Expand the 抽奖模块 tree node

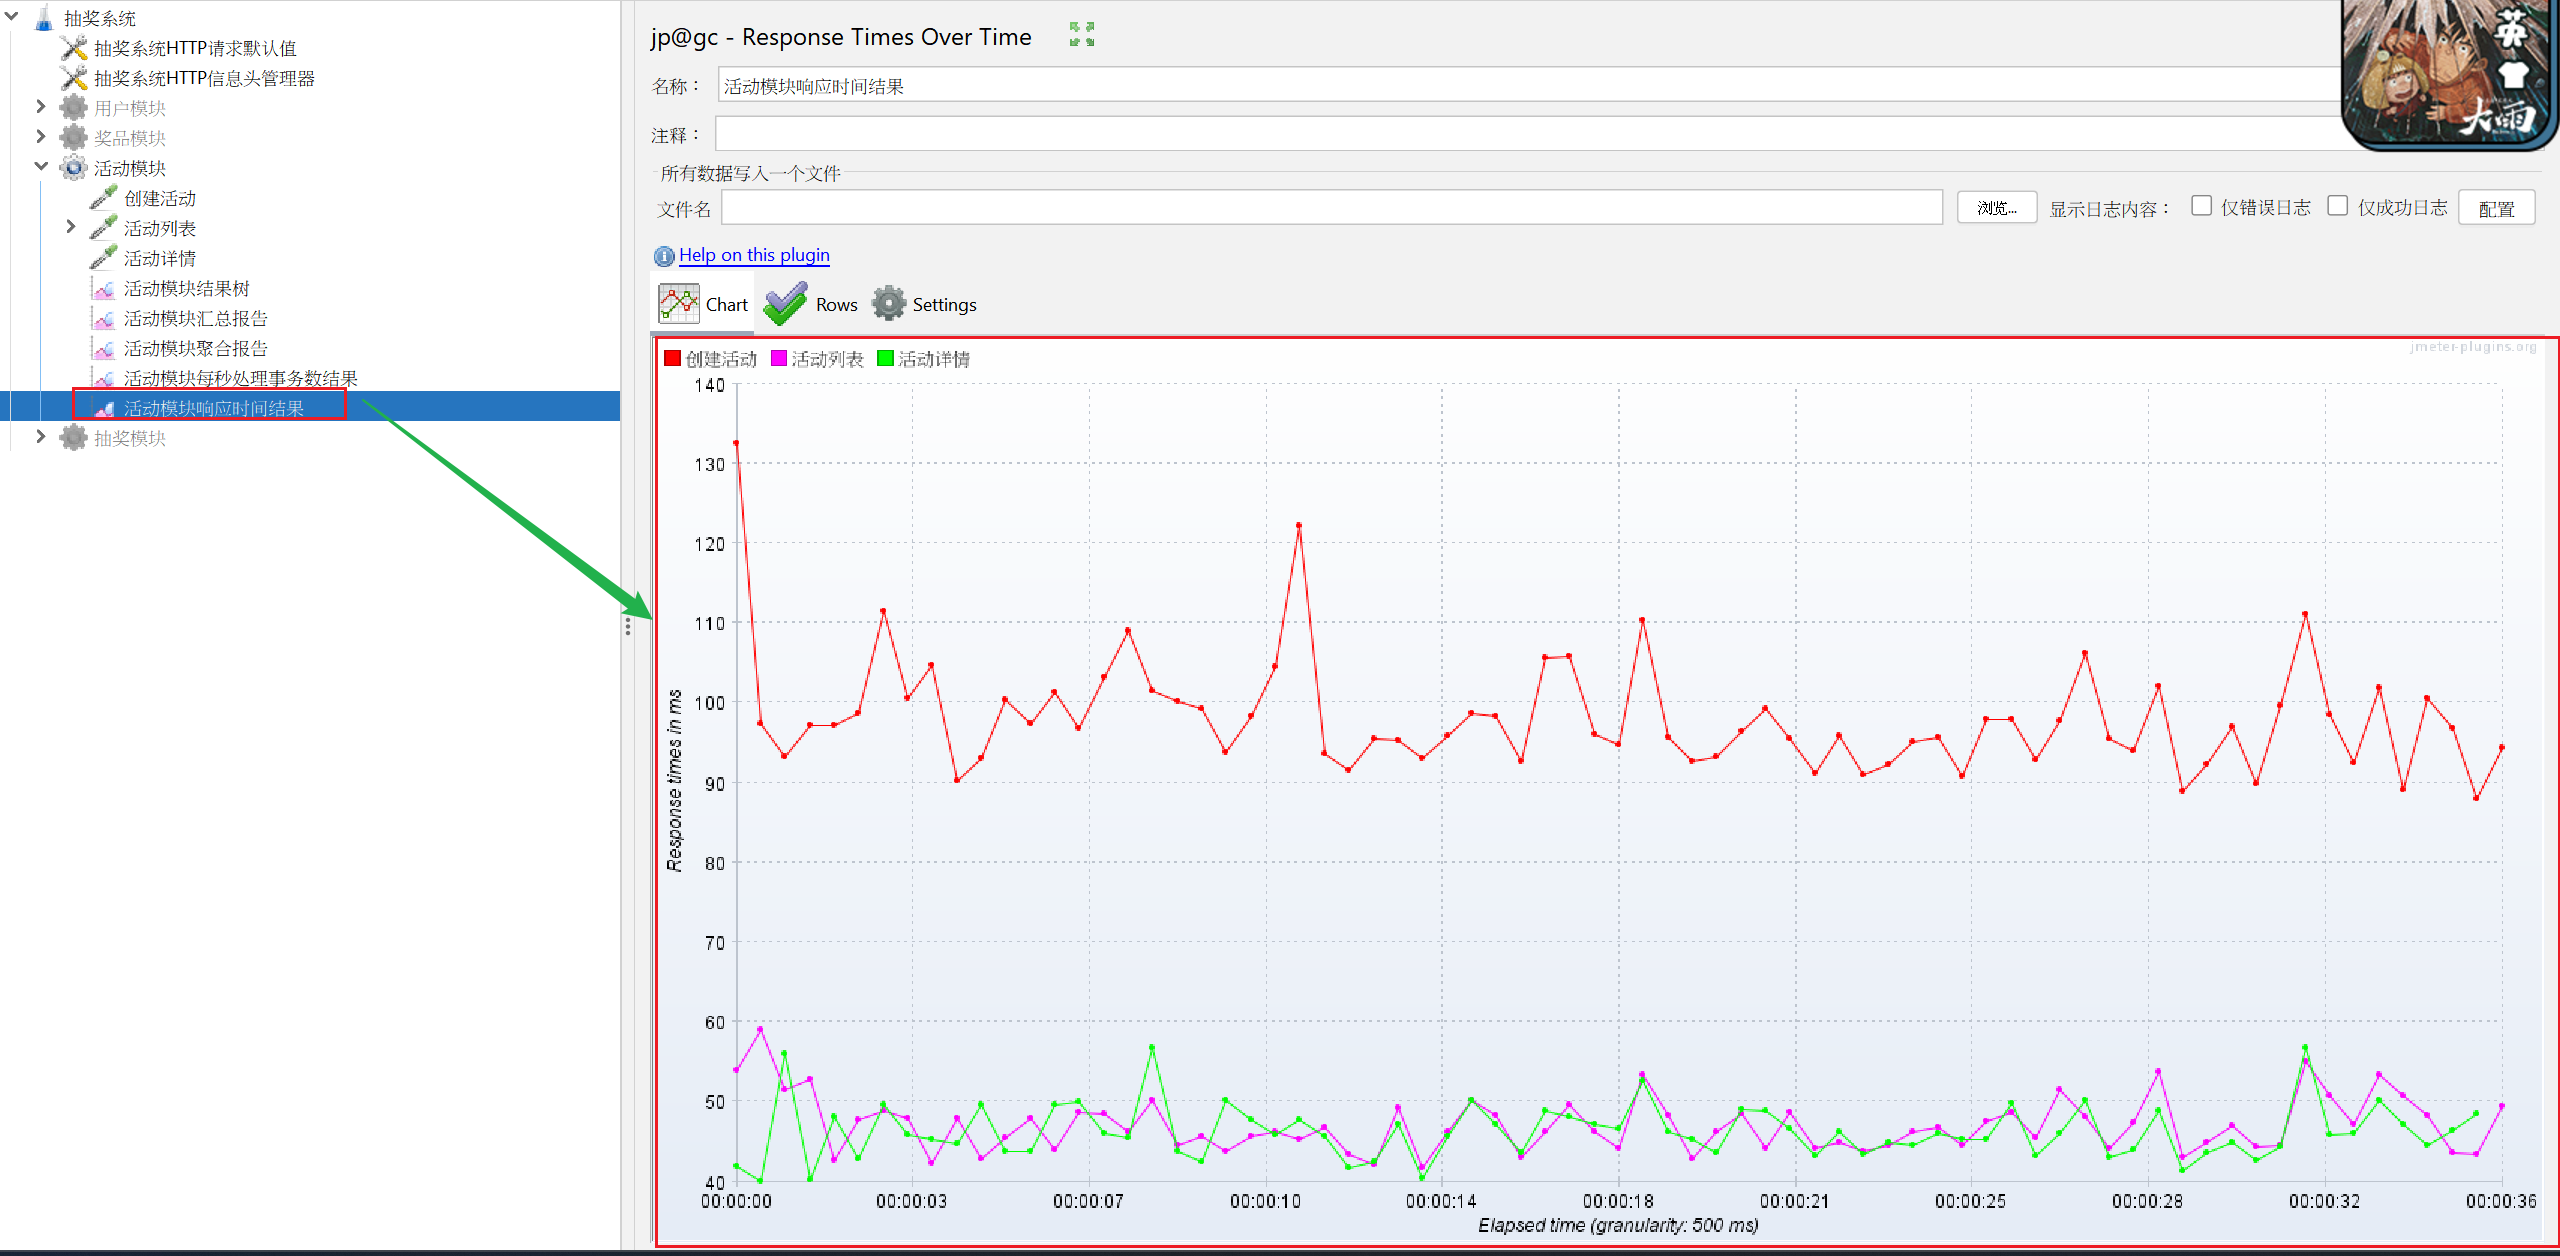41,437
